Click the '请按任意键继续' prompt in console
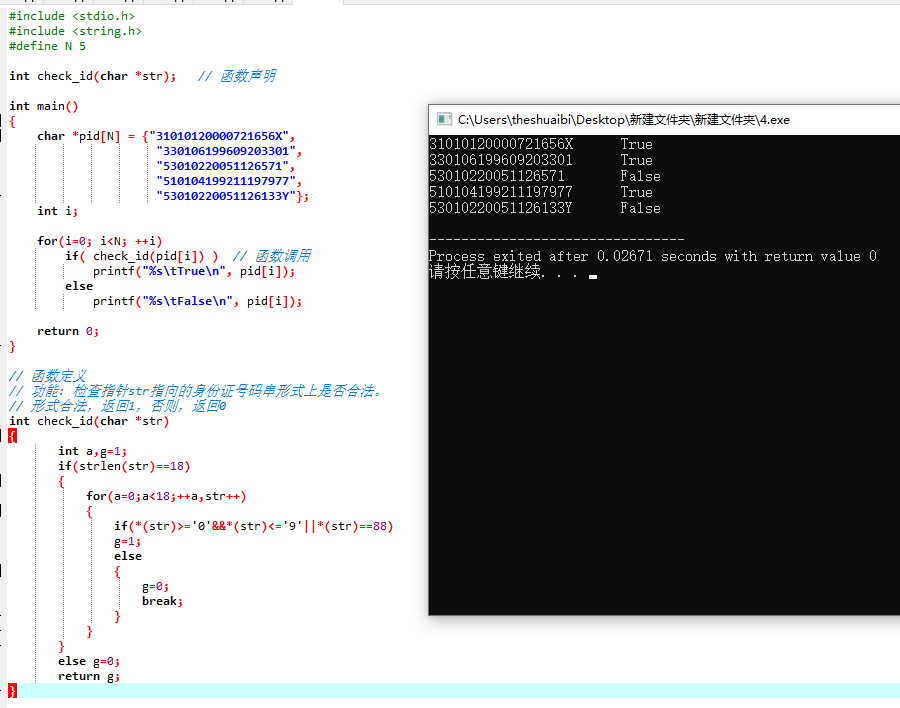This screenshot has height=708, width=900. click(485, 272)
